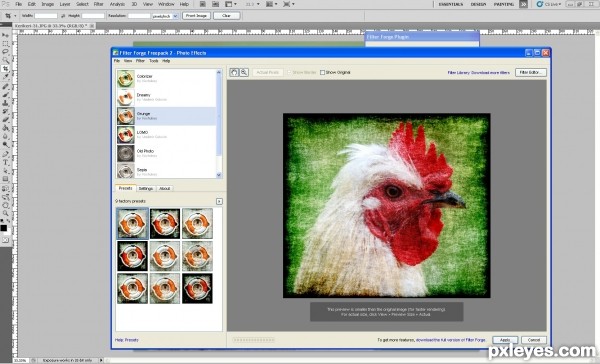This screenshot has height=364, width=600.
Task: Open the Filter Editor button
Action: tap(530, 72)
